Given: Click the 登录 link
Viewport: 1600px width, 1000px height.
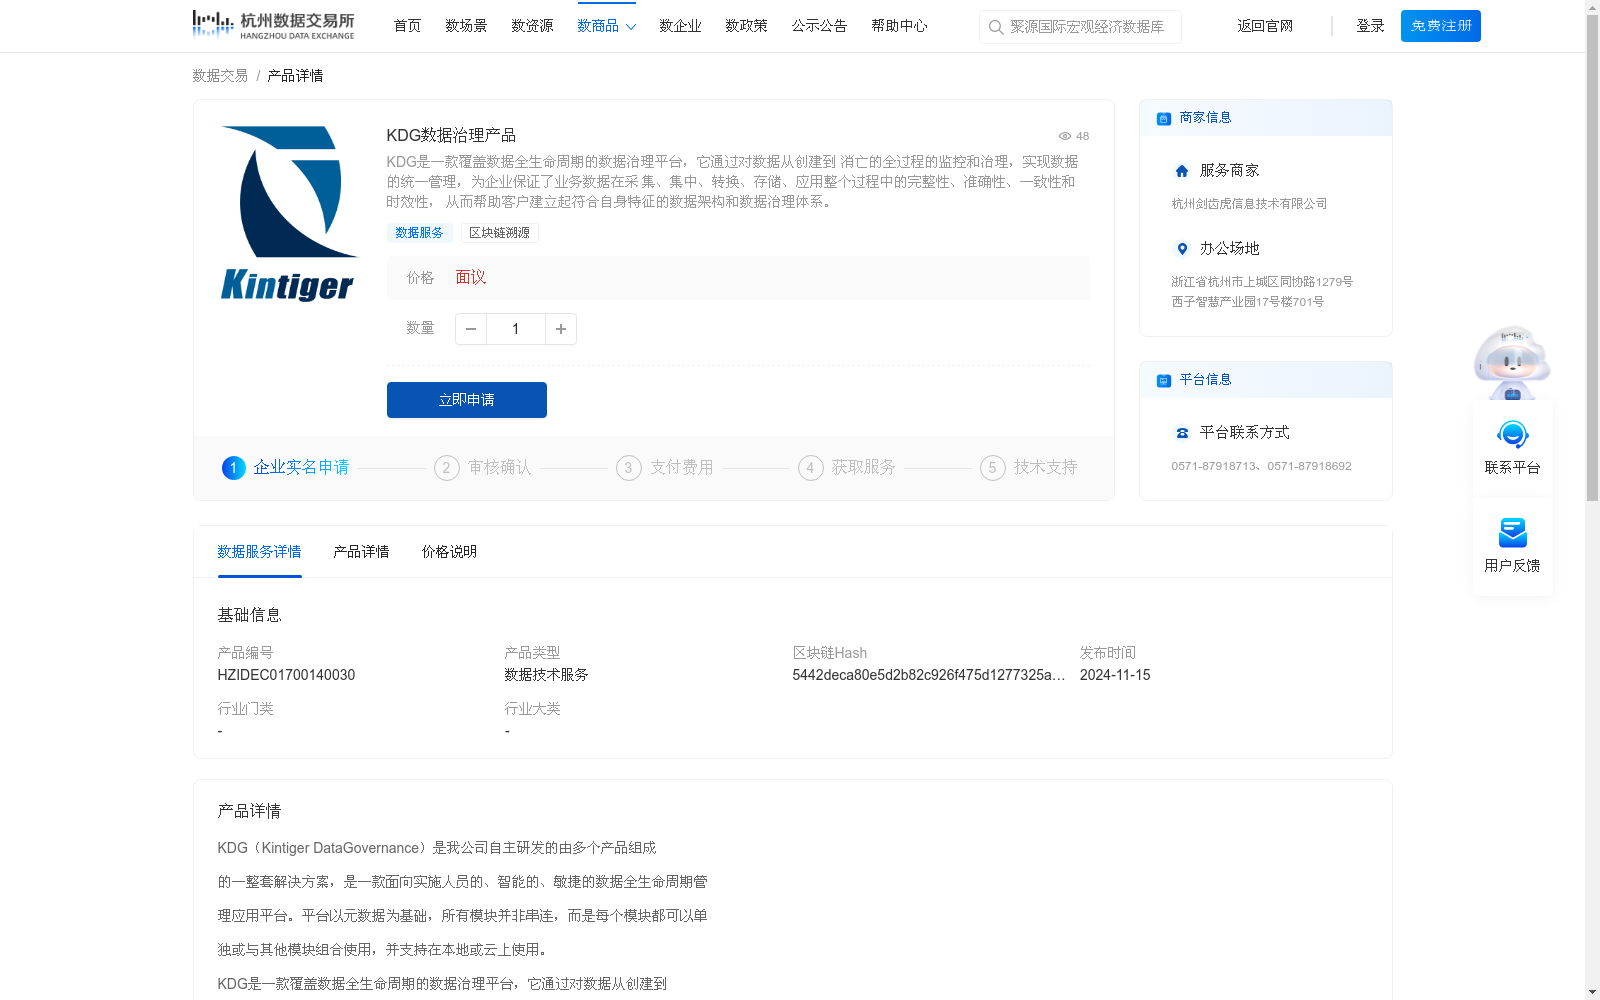Looking at the screenshot, I should click(1370, 26).
